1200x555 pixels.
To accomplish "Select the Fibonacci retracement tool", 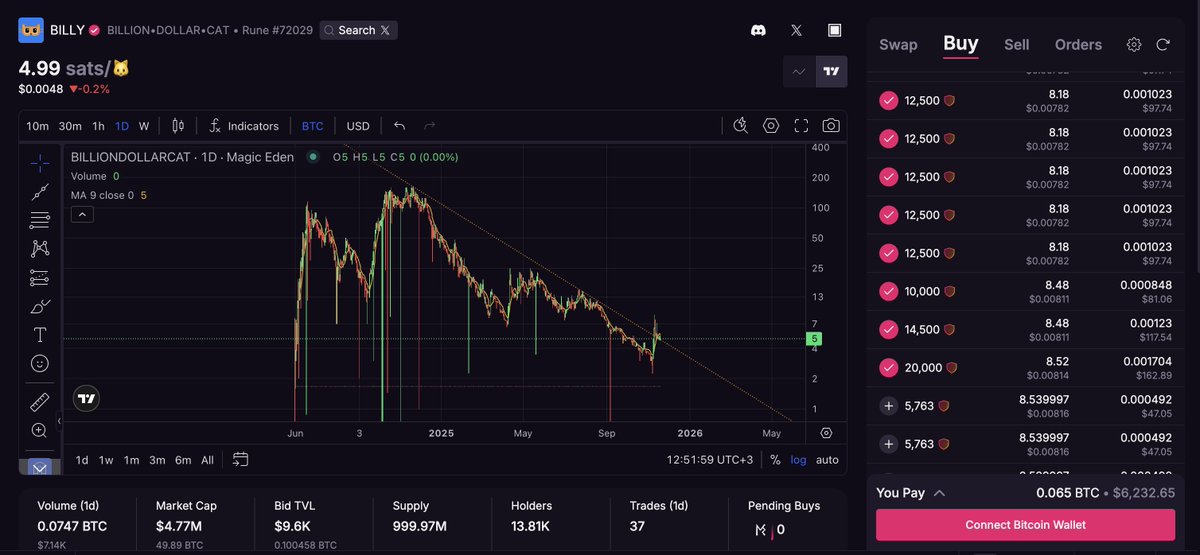I will point(40,219).
